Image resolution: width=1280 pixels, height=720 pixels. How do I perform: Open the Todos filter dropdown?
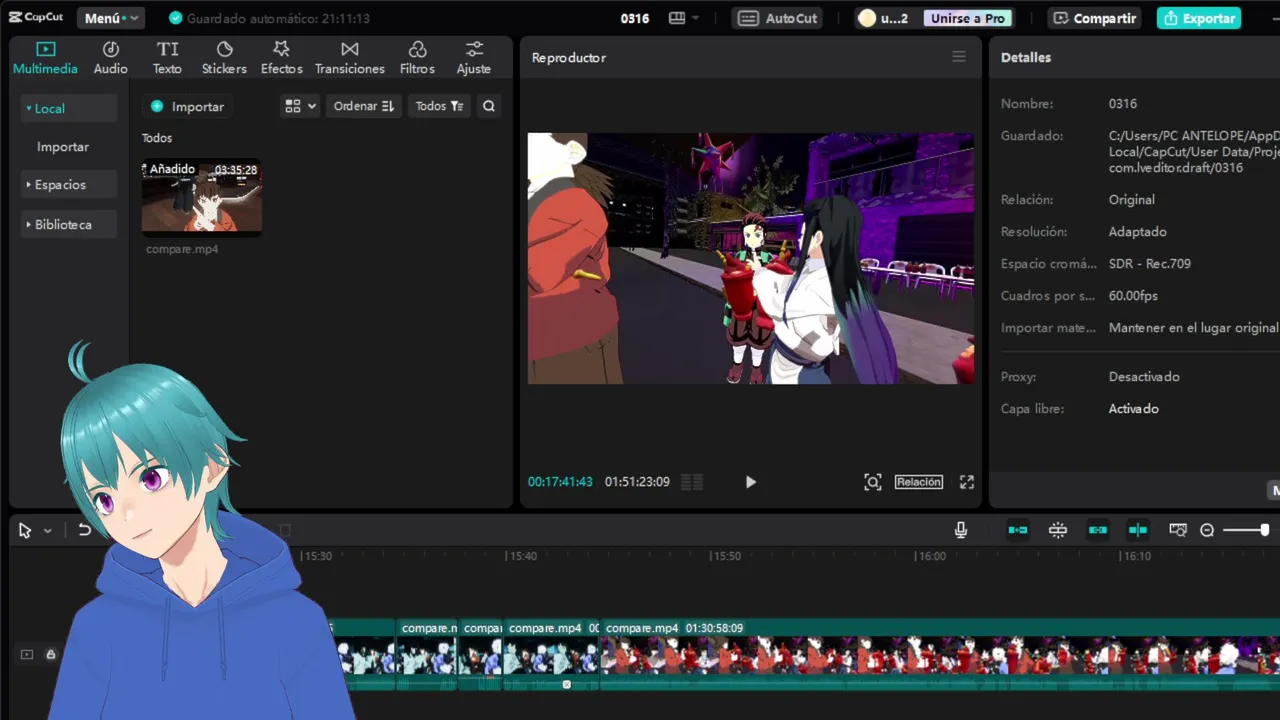coord(439,106)
